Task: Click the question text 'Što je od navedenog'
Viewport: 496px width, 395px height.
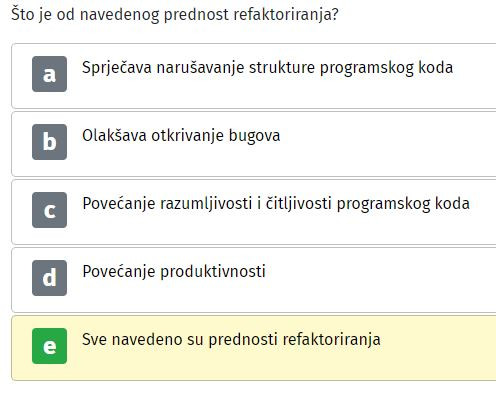Action: [85, 15]
